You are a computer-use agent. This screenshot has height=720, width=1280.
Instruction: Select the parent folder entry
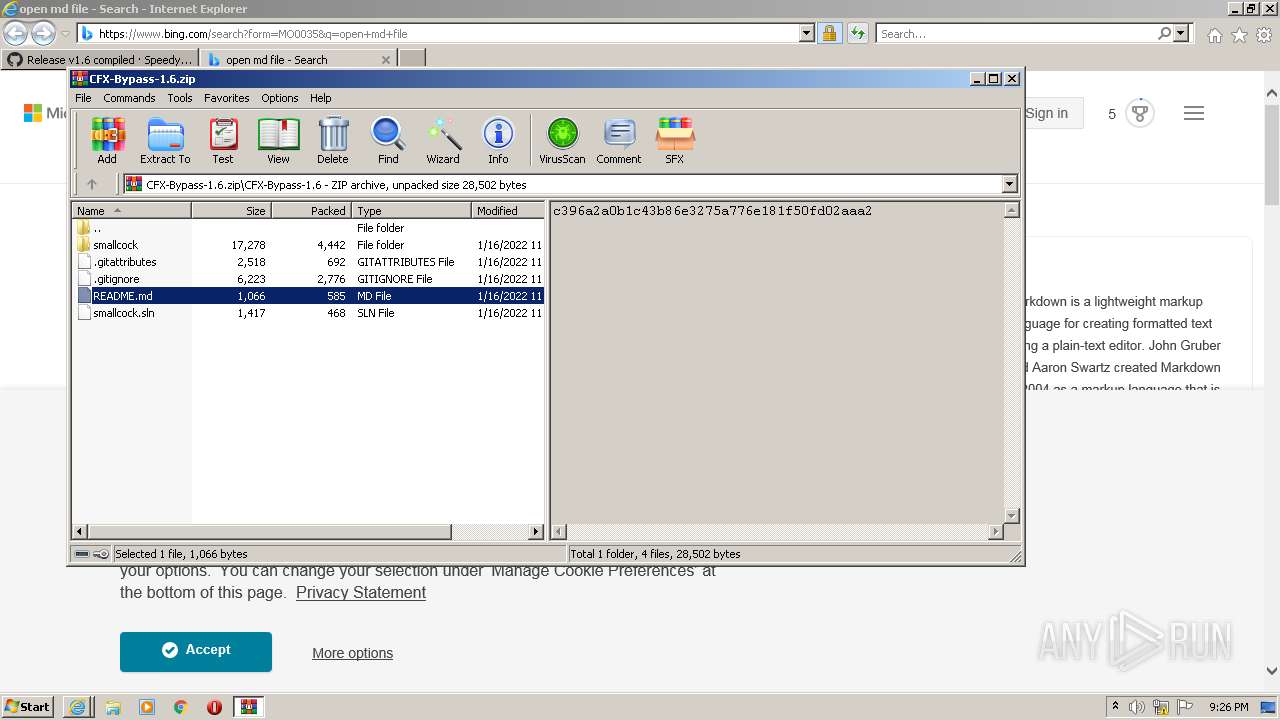coord(310,227)
